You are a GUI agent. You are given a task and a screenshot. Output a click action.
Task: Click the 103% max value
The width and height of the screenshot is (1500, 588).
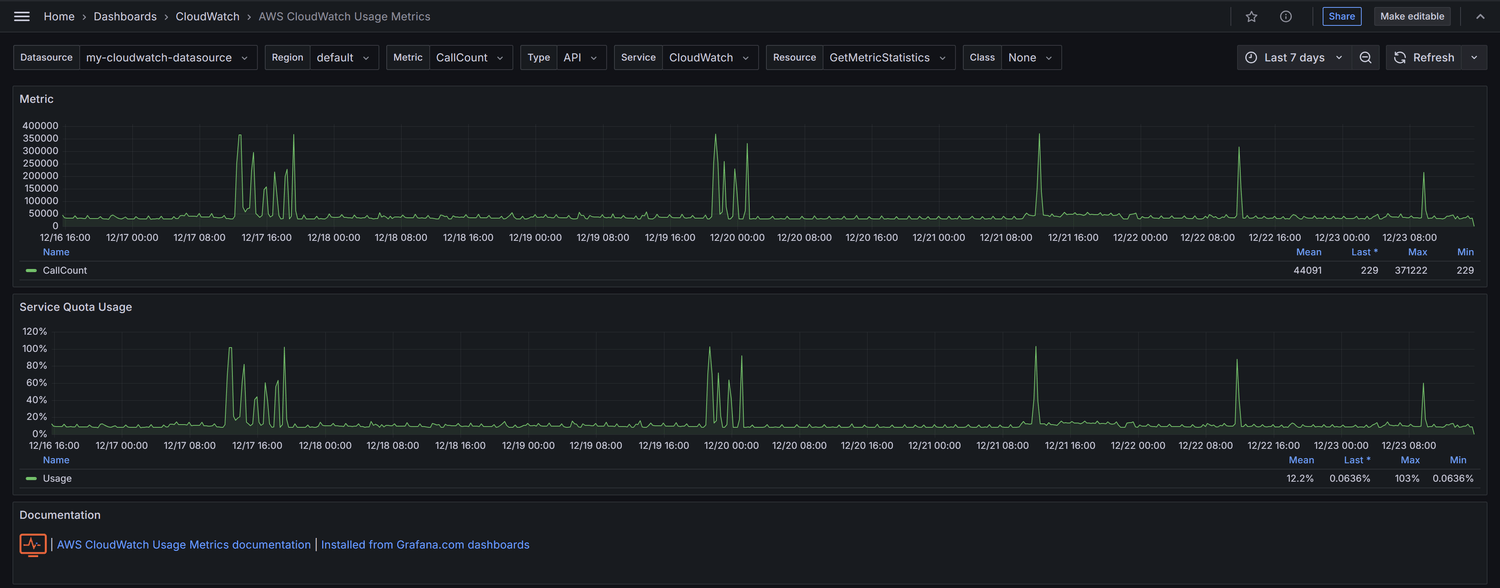click(1409, 479)
